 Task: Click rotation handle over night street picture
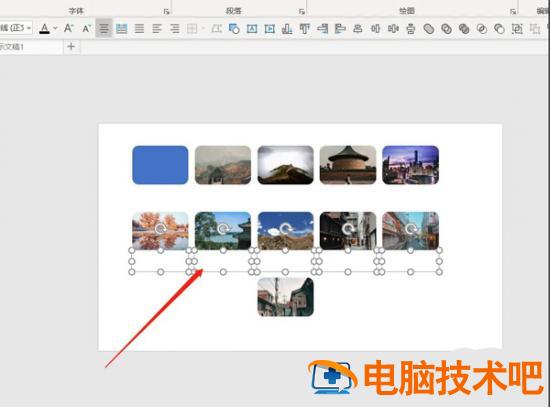pos(348,229)
